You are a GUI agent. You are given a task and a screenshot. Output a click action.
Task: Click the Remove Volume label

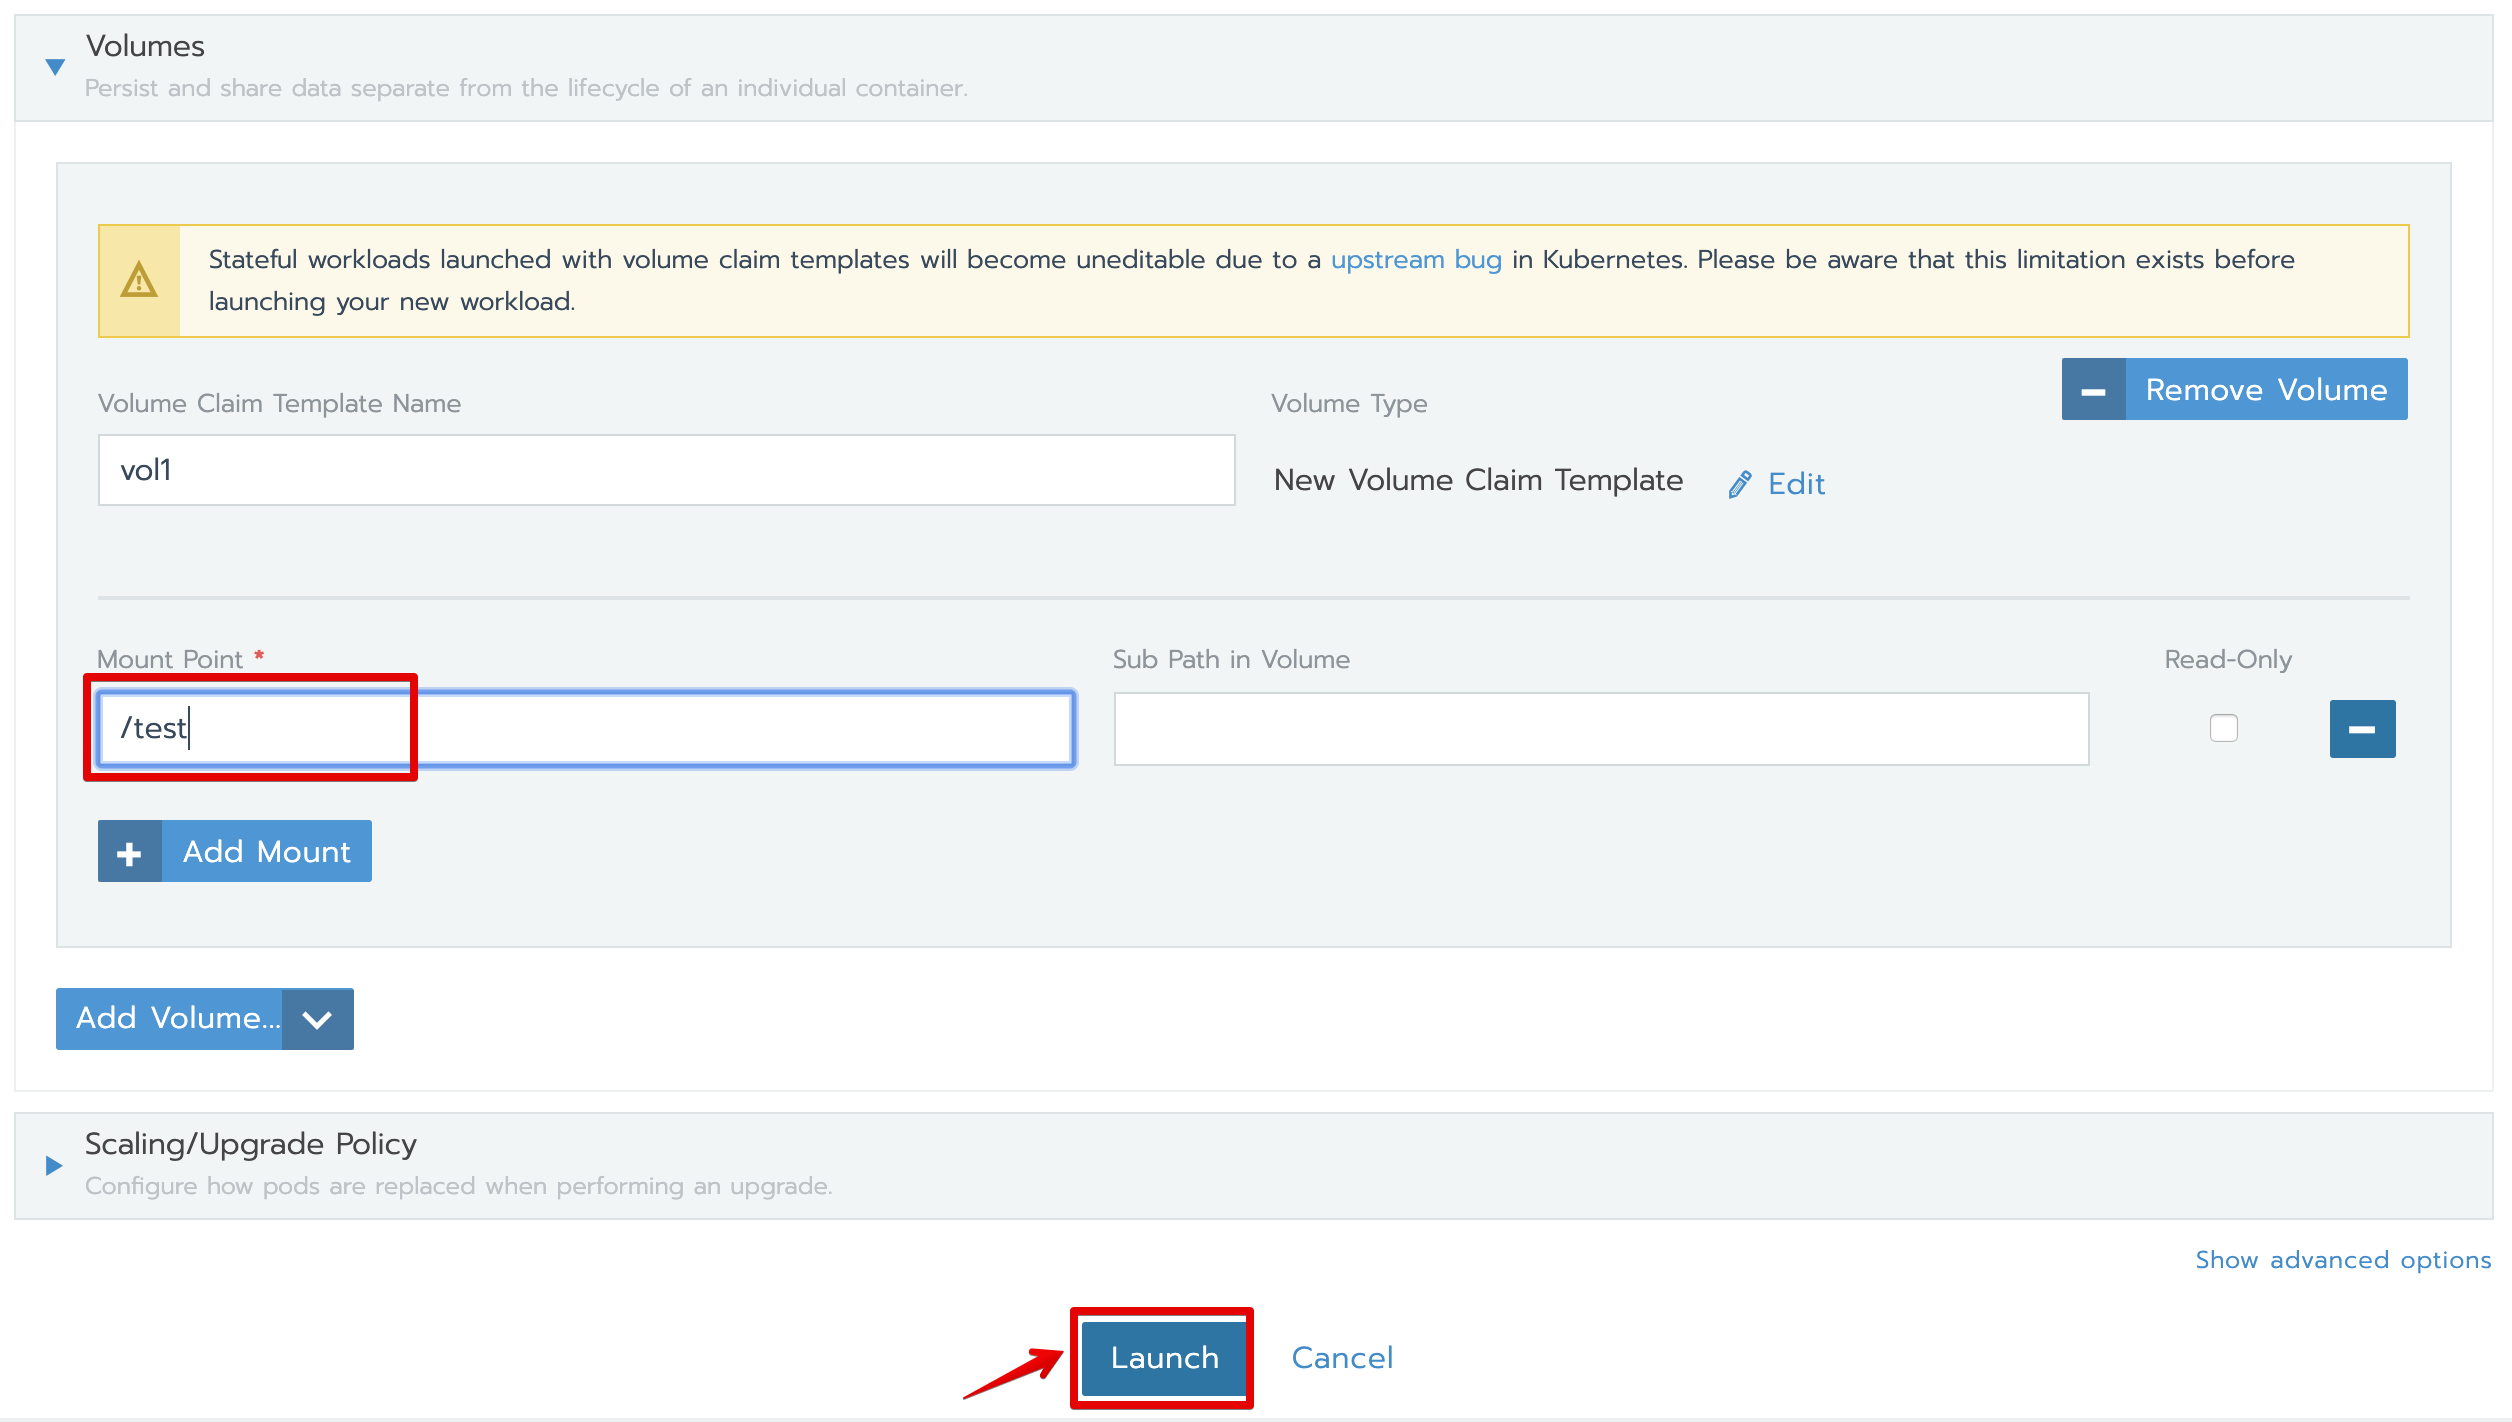tap(2265, 390)
